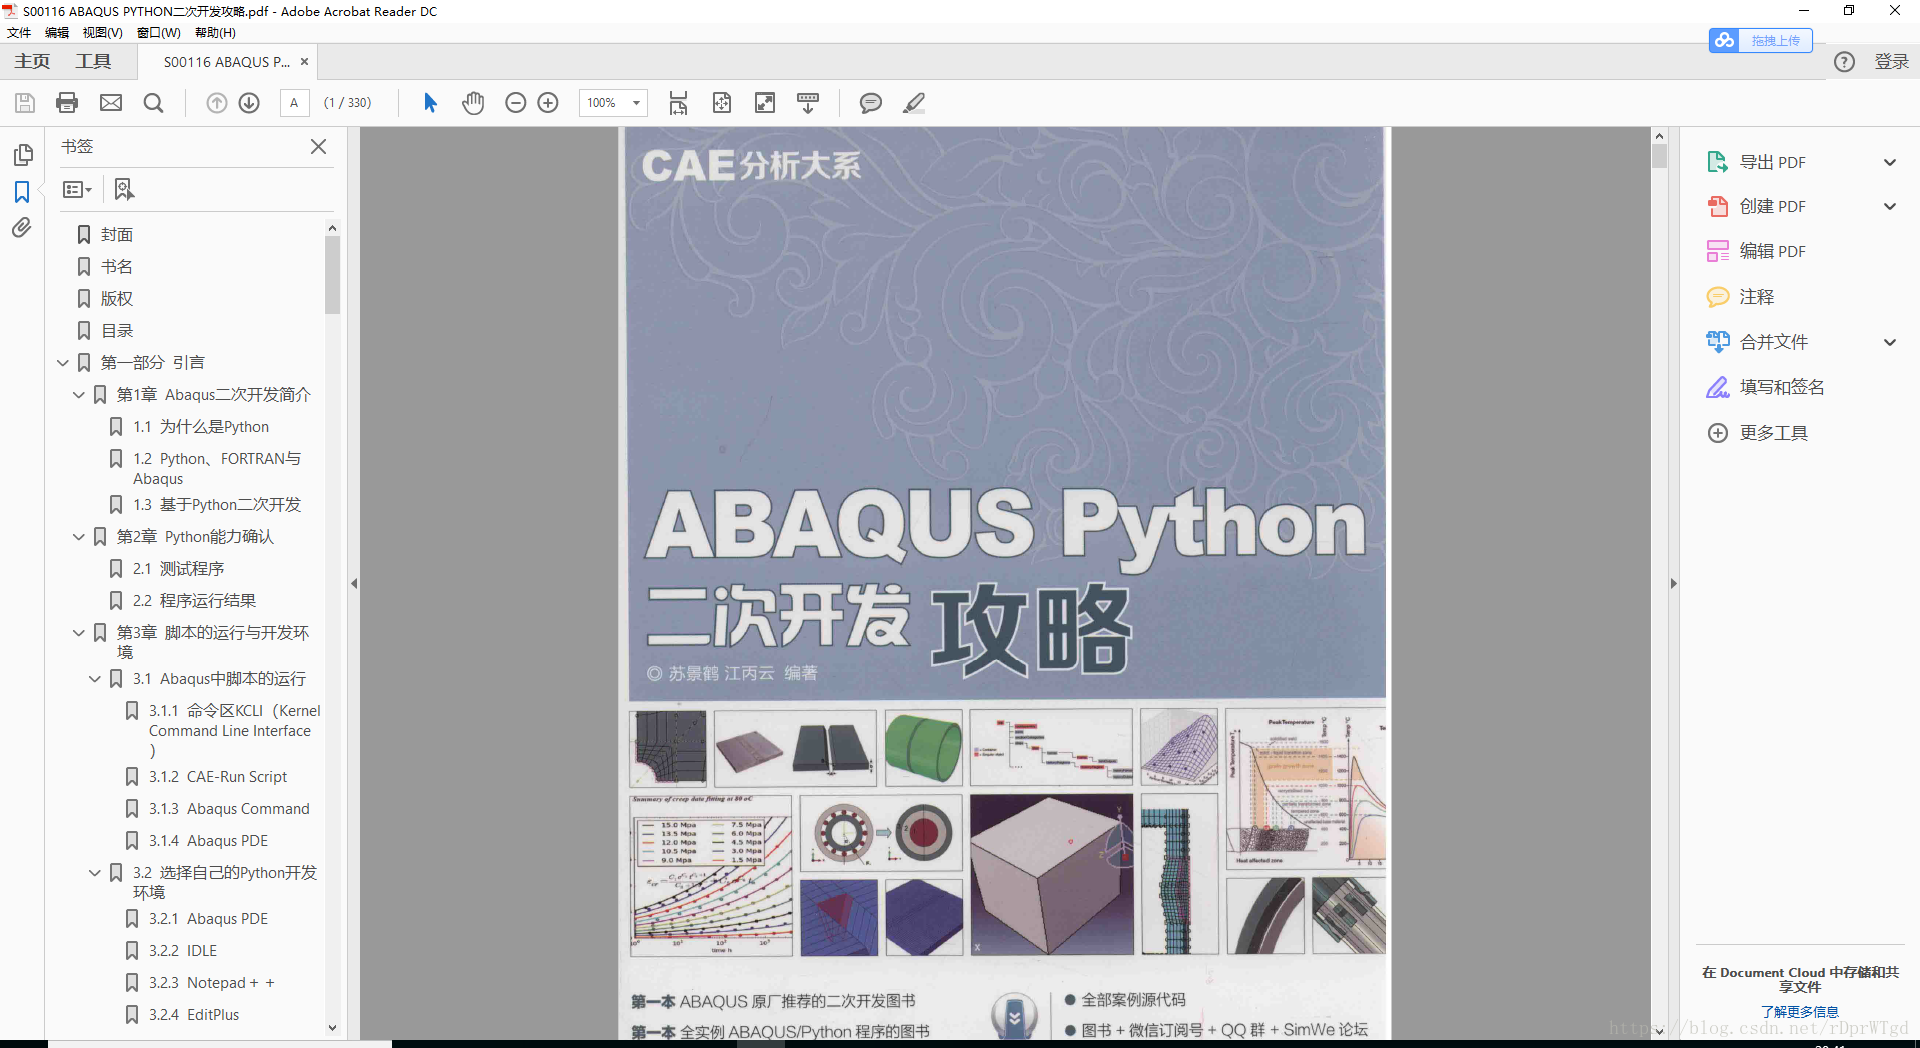Close the S00116 ABAQUS document tab

304,62
